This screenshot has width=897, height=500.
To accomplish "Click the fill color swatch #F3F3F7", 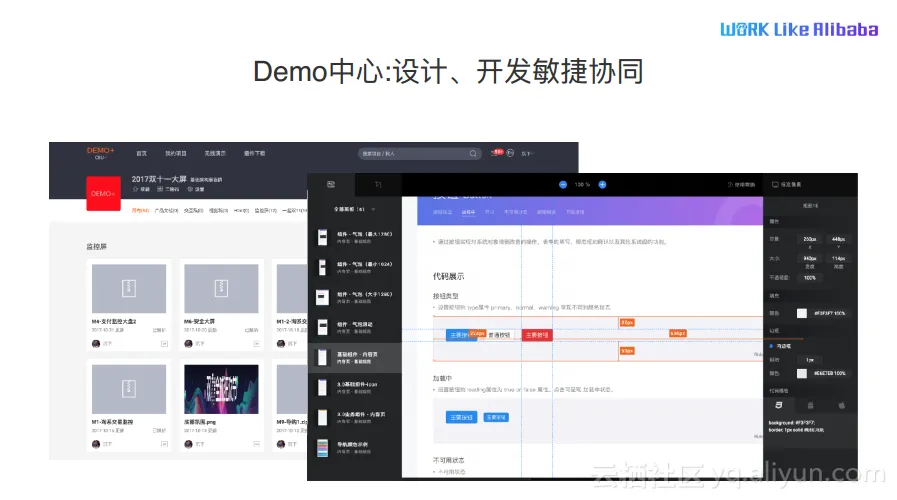I will click(x=802, y=314).
